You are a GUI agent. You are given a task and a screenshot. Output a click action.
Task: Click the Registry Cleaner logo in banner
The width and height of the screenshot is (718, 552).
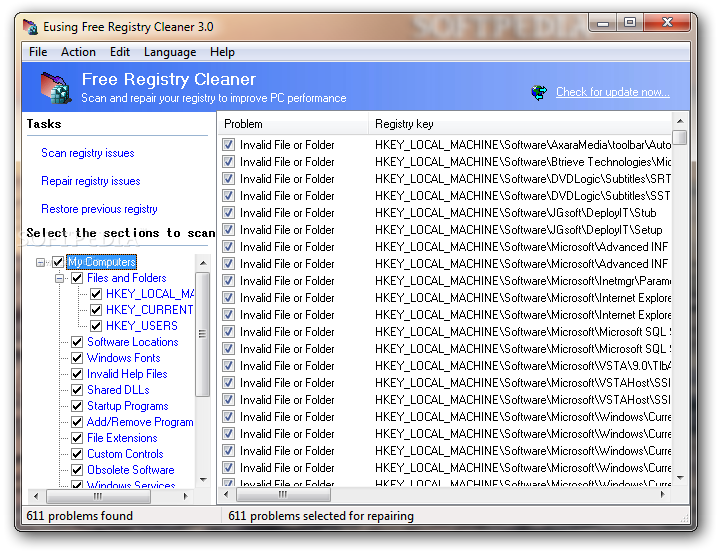56,87
